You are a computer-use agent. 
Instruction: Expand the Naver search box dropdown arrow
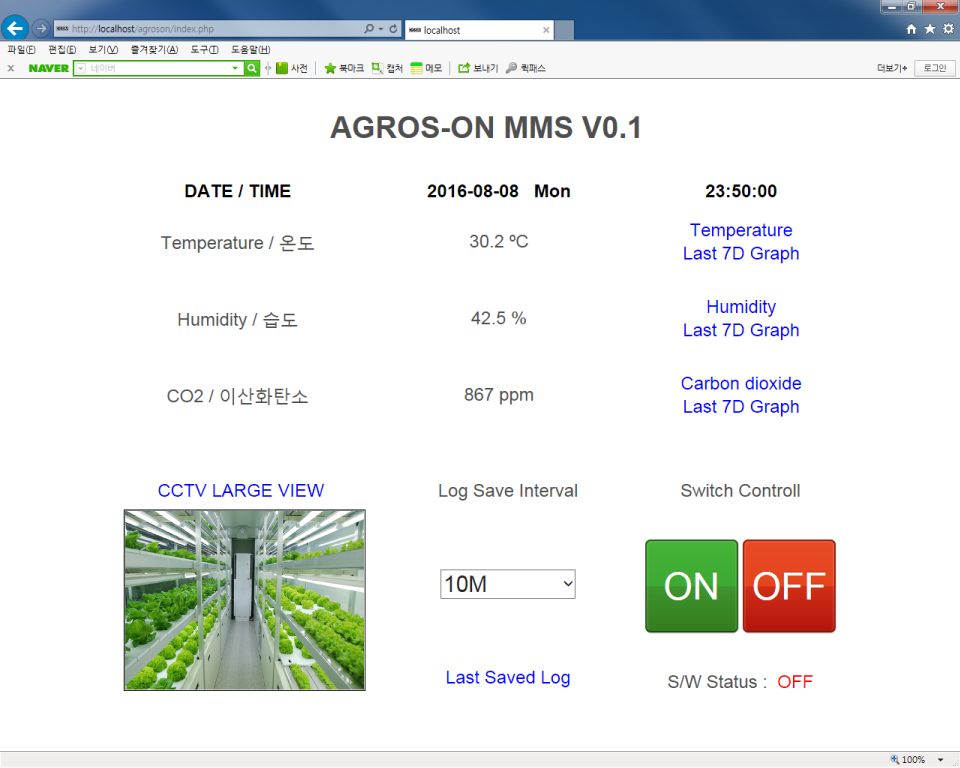tap(236, 68)
